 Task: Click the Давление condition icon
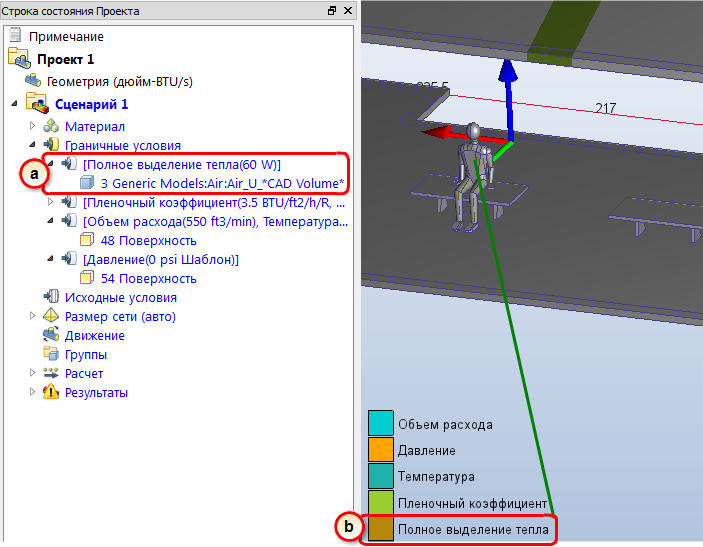click(69, 259)
